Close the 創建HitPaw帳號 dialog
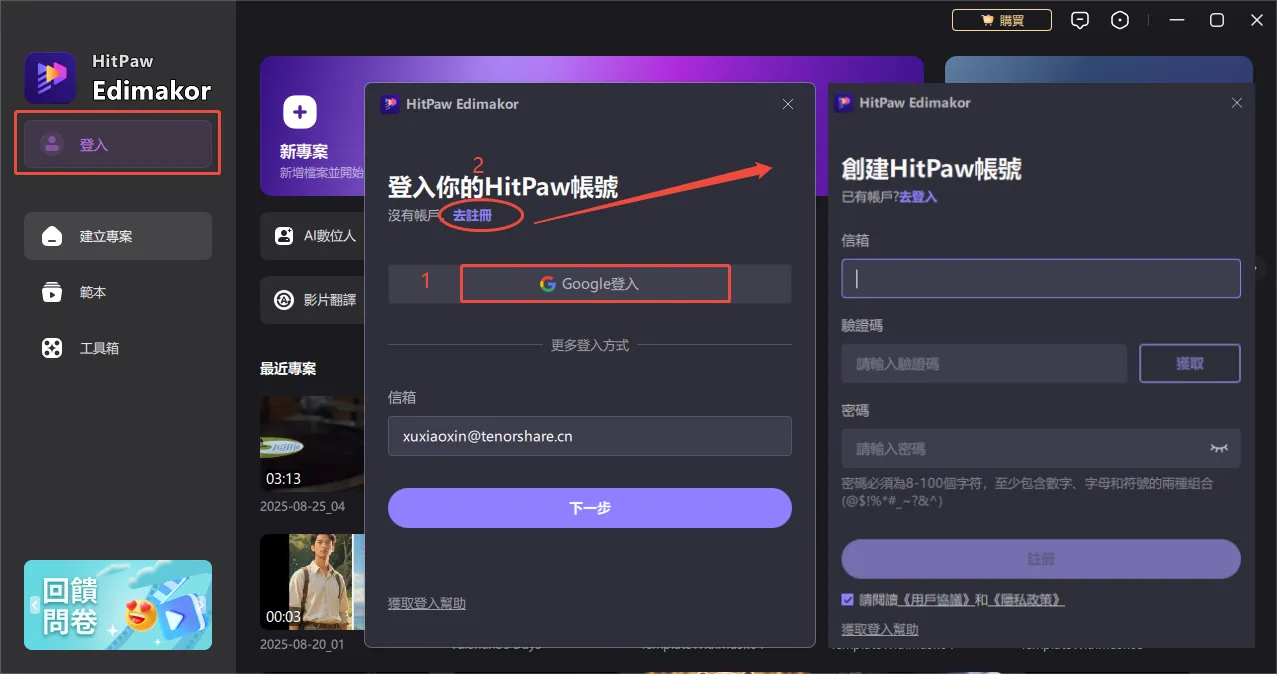The image size is (1277, 674). (x=1237, y=103)
